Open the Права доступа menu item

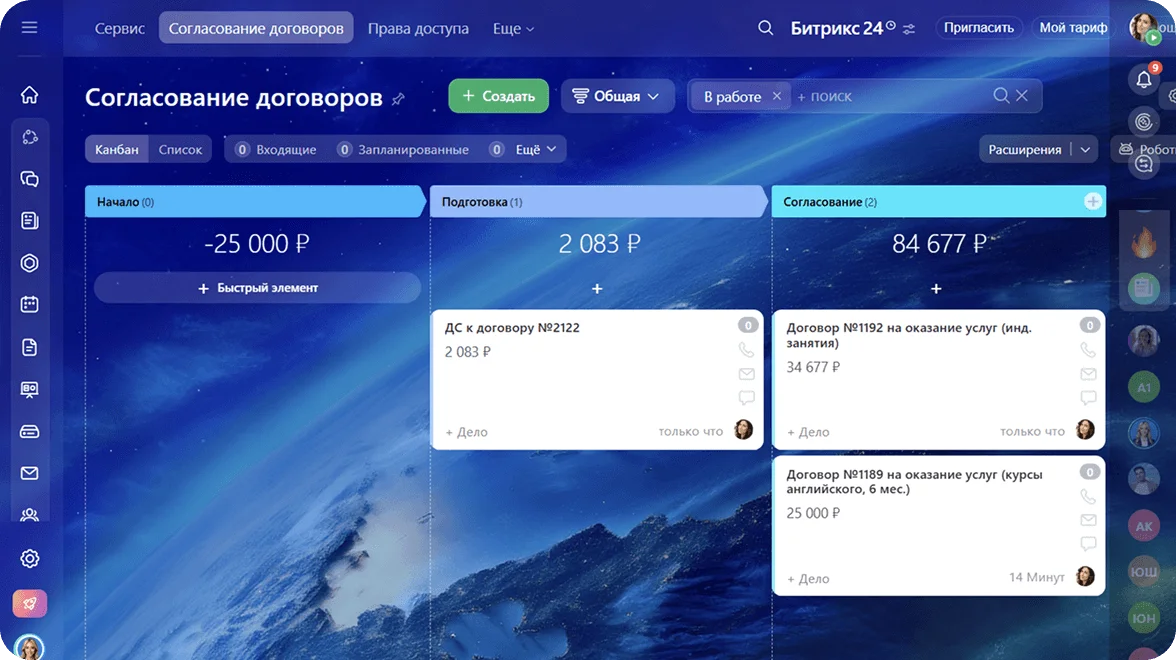417,28
